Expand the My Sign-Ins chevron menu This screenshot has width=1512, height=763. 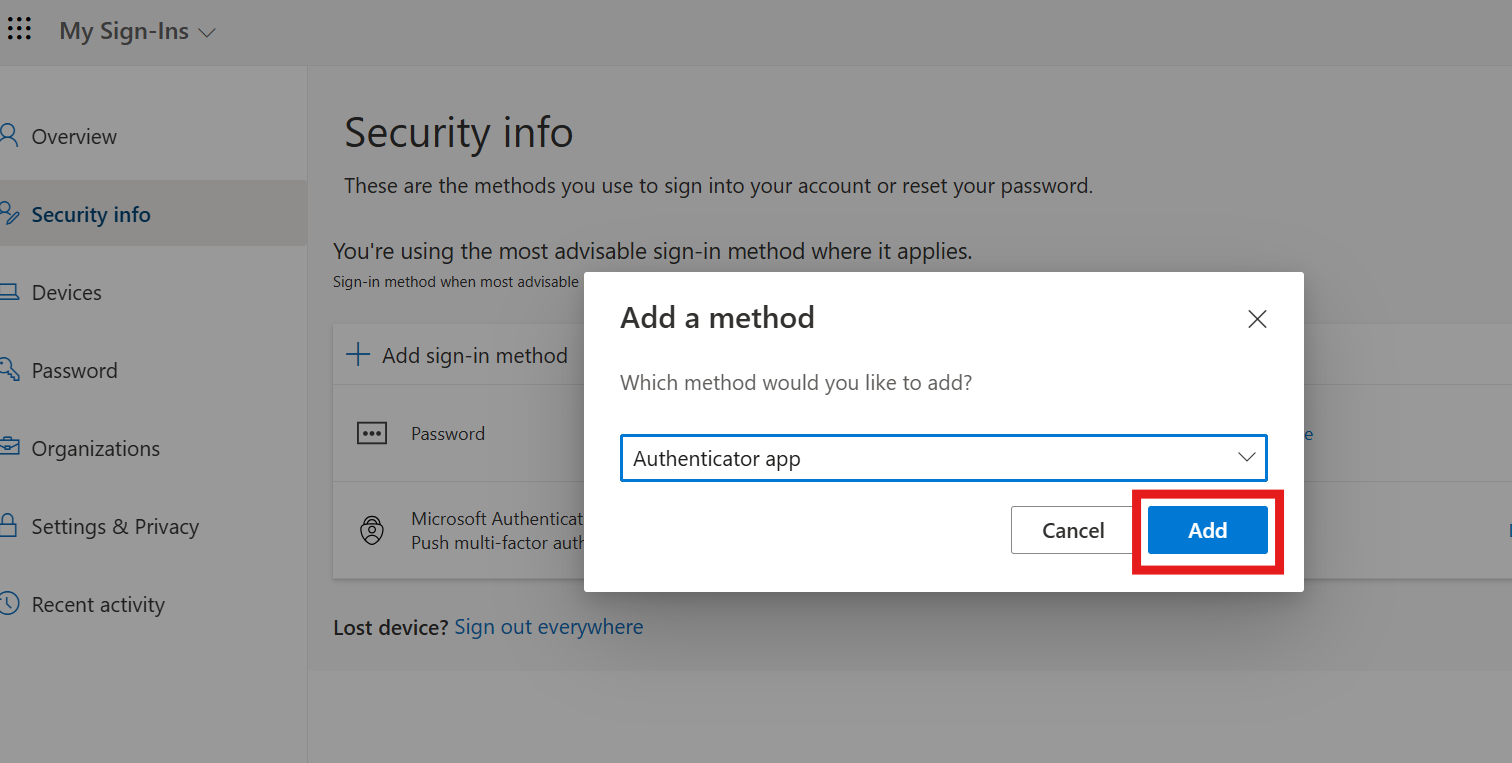(x=207, y=32)
